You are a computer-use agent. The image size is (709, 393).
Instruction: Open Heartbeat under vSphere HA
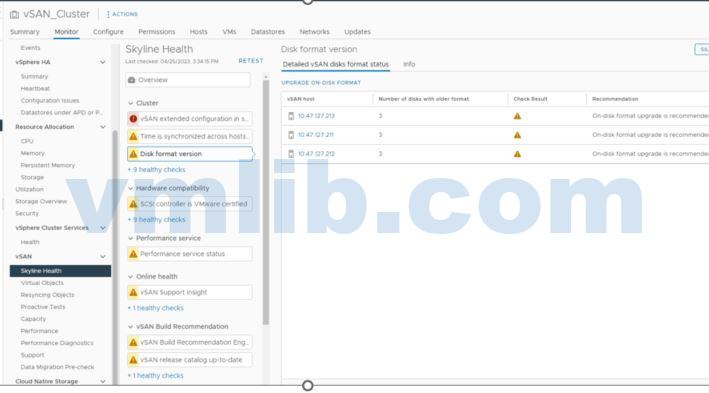pyautogui.click(x=35, y=88)
